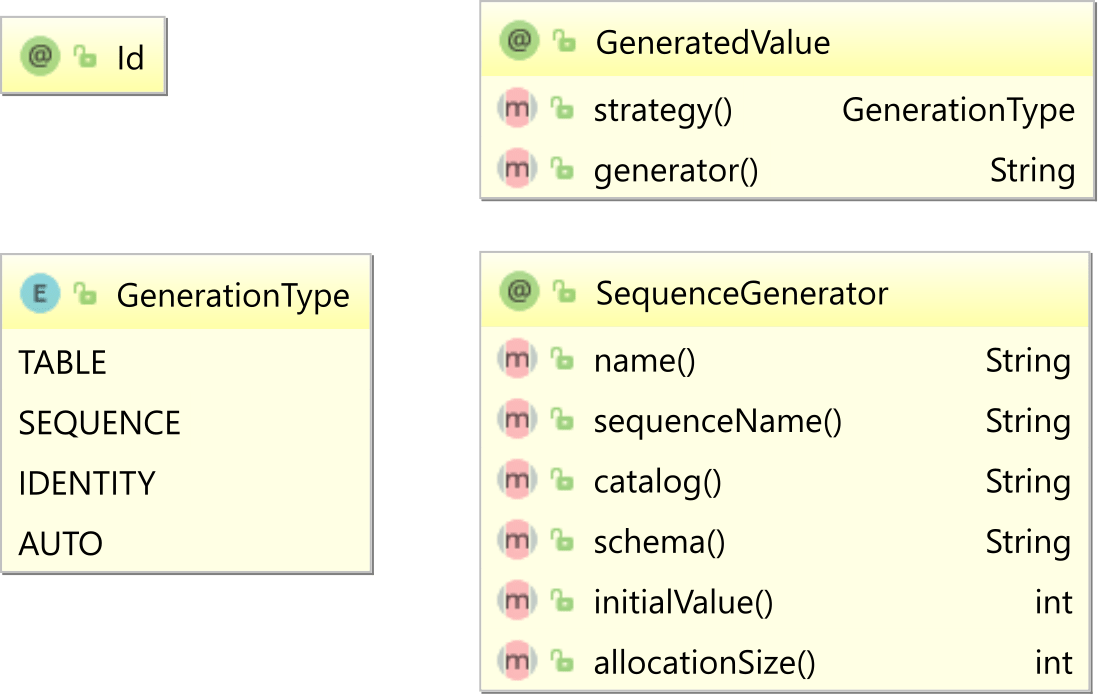Click the method icon beside allocationSize()
1098x694 pixels.
coord(517,661)
